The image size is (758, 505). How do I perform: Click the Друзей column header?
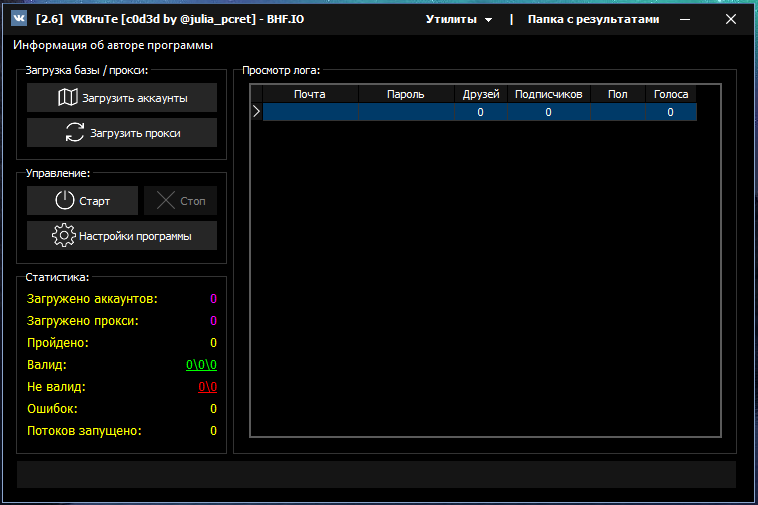[x=481, y=94]
